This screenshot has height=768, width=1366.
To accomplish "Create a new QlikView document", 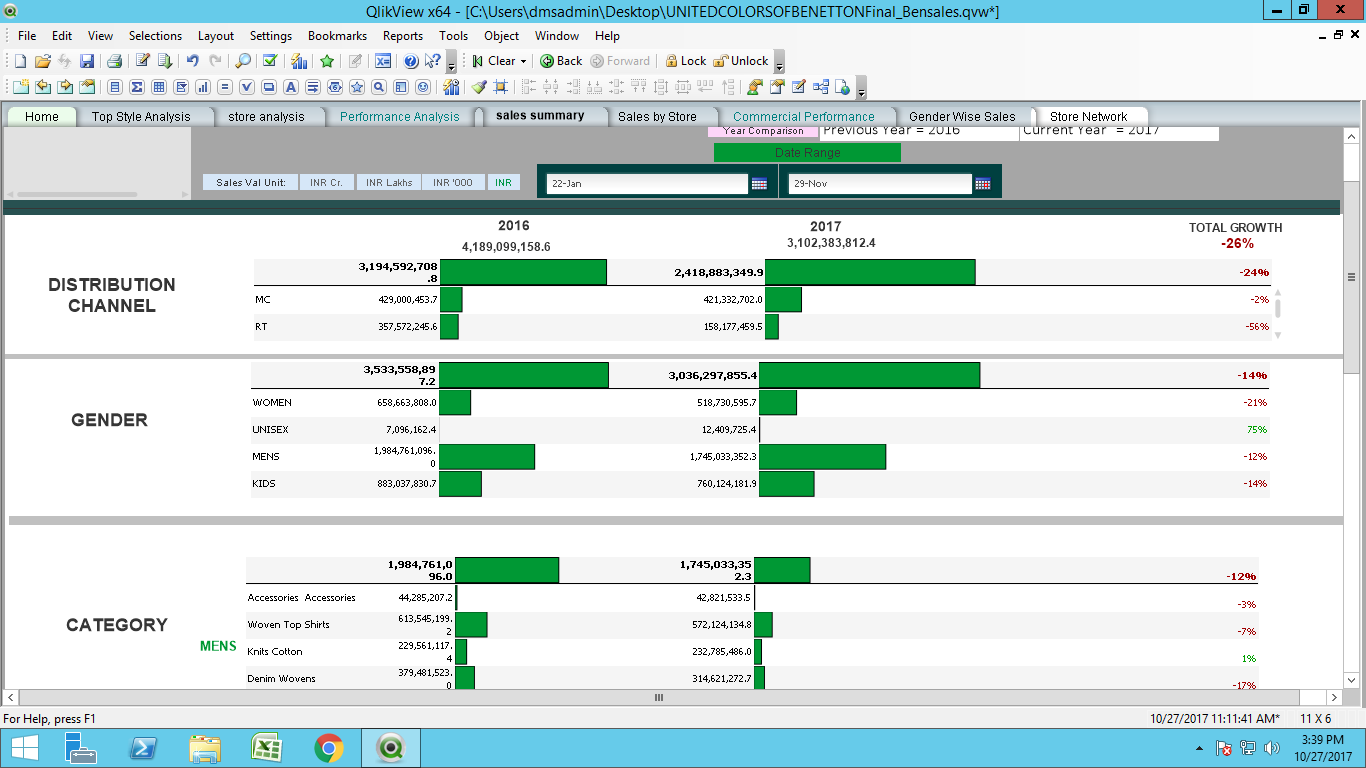I will click(x=20, y=61).
